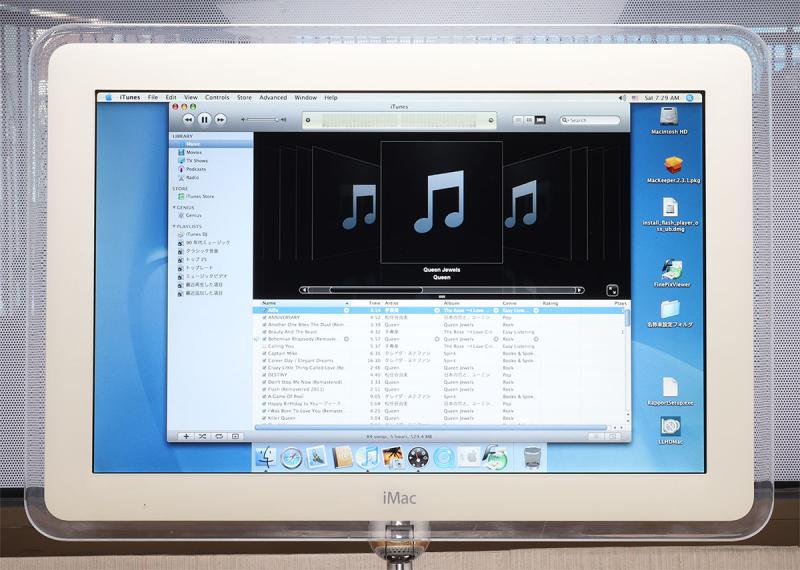Select the Queen Jewels center album cover

point(442,202)
